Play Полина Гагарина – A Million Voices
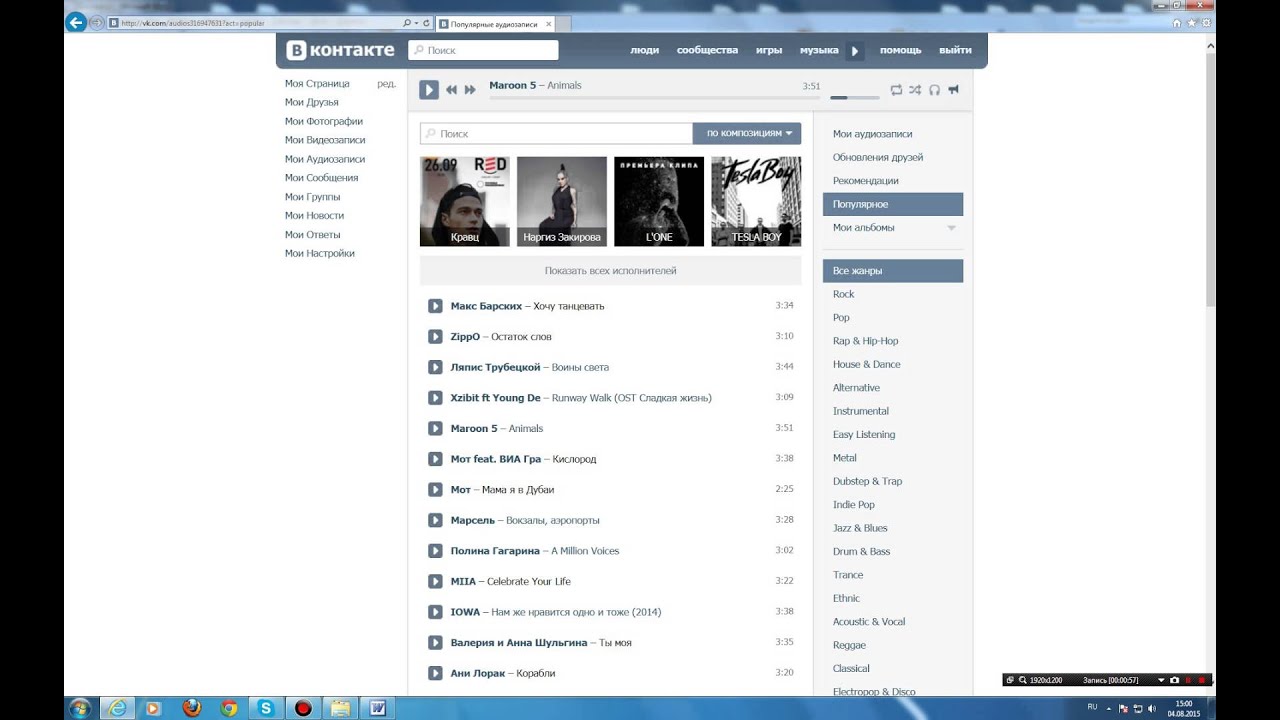 pos(435,551)
